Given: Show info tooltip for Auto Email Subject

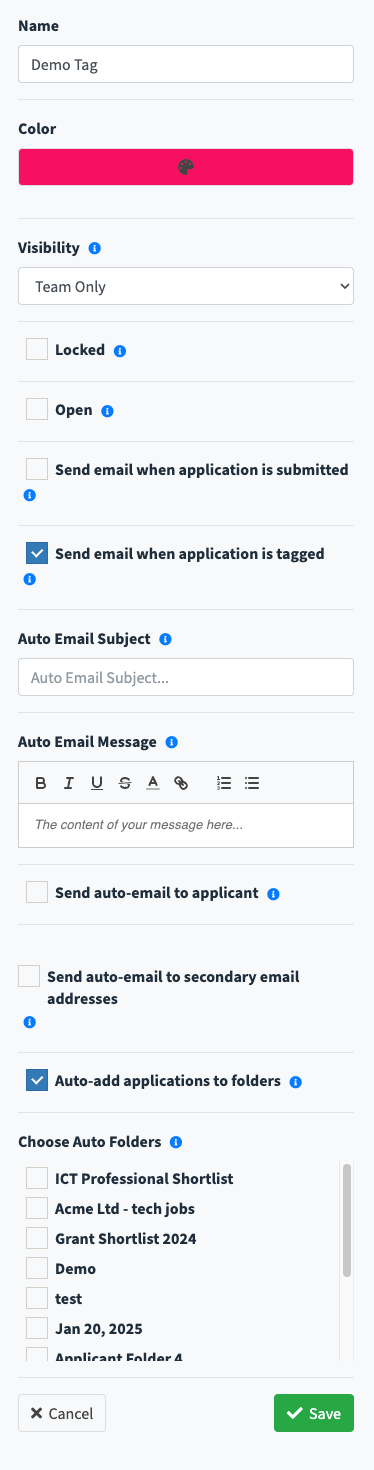Looking at the screenshot, I should coord(166,638).
